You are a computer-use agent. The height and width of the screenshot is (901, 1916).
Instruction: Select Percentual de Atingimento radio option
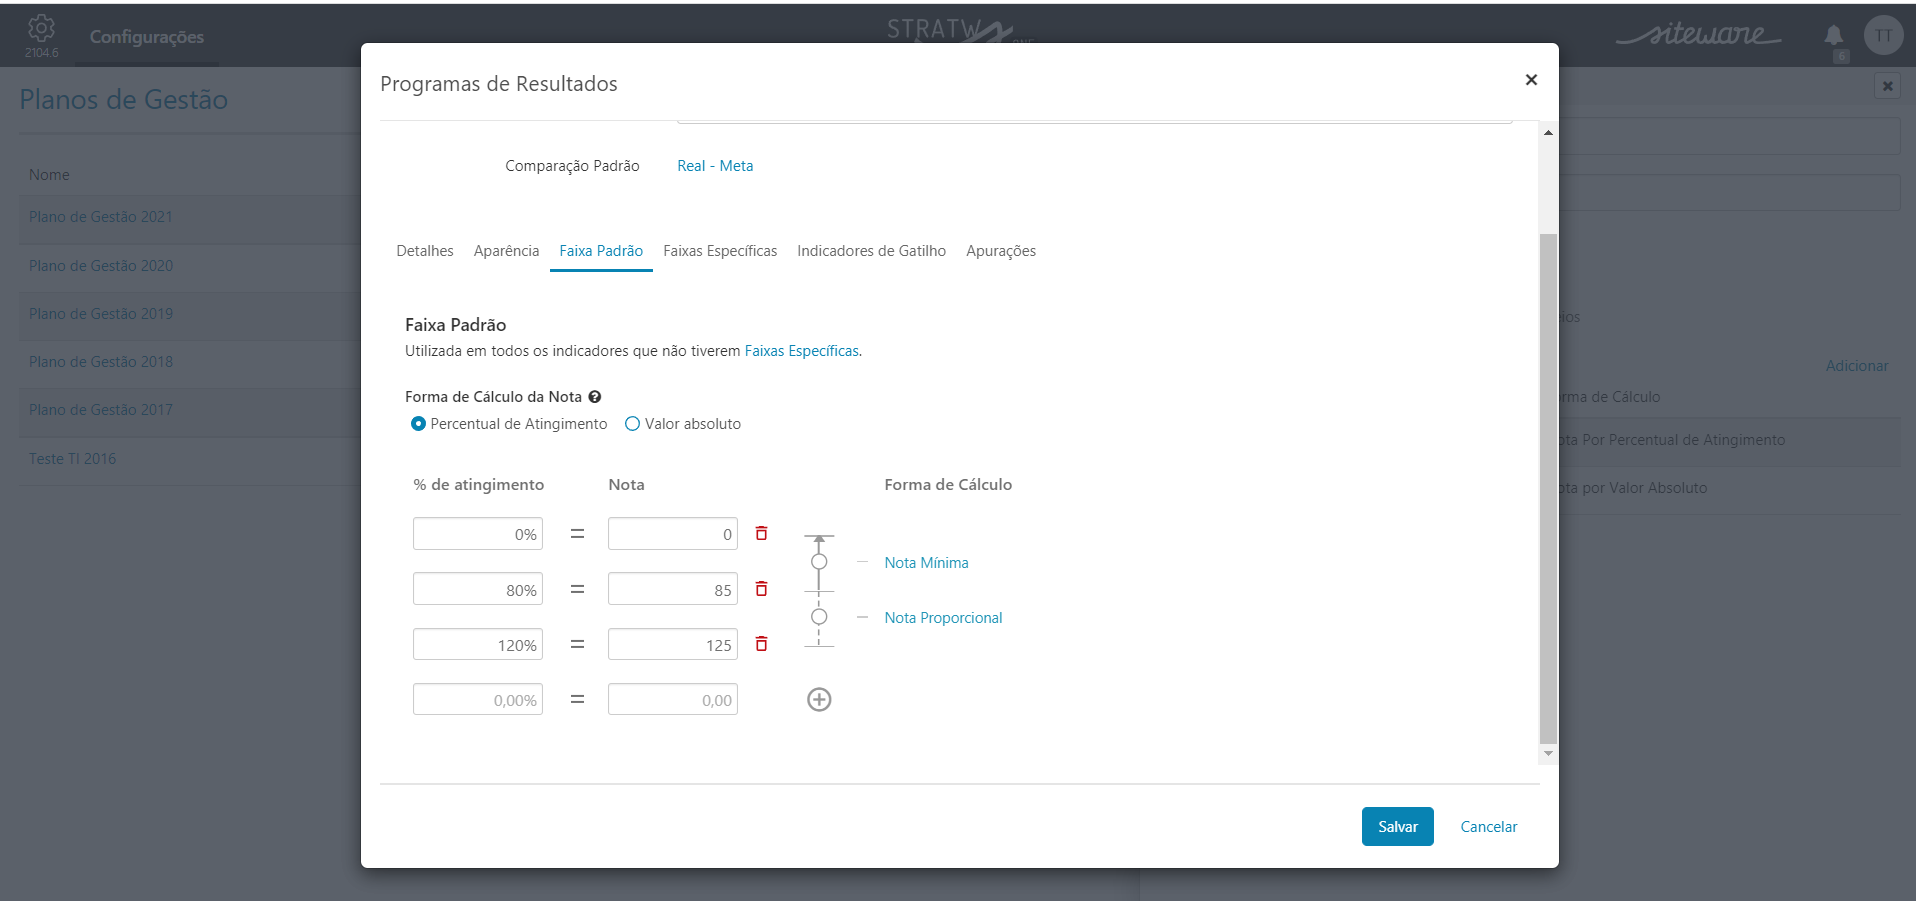(x=418, y=424)
